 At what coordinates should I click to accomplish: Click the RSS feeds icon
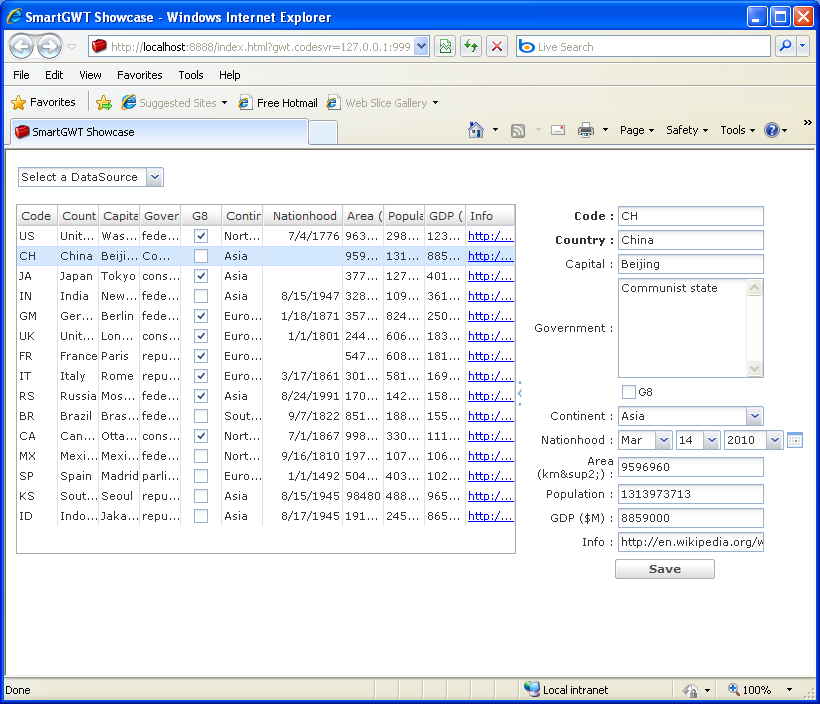518,130
